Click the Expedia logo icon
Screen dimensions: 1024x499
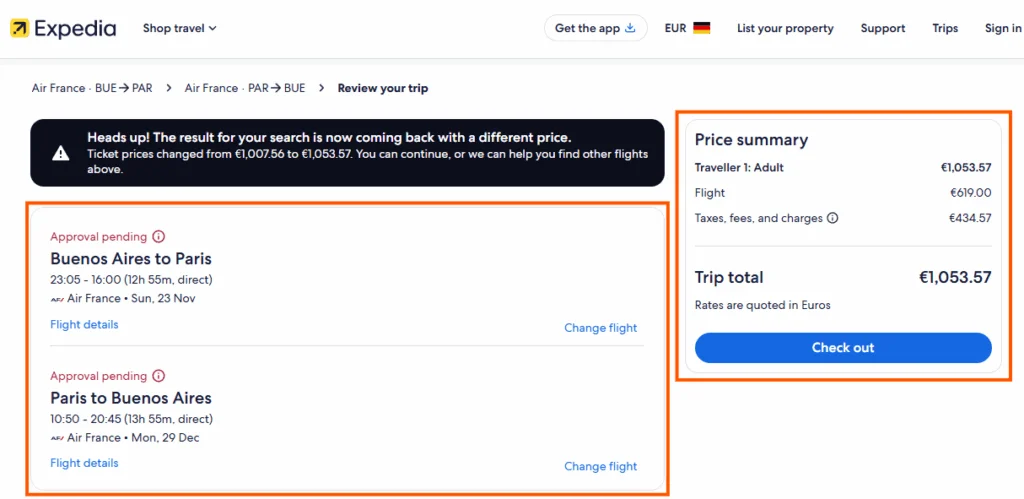[x=19, y=28]
